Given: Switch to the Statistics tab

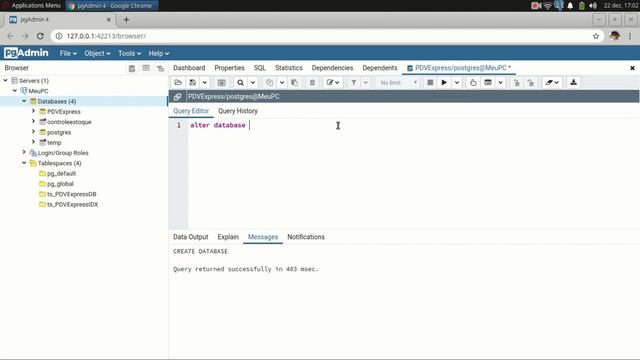Looking at the screenshot, I should (x=289, y=68).
